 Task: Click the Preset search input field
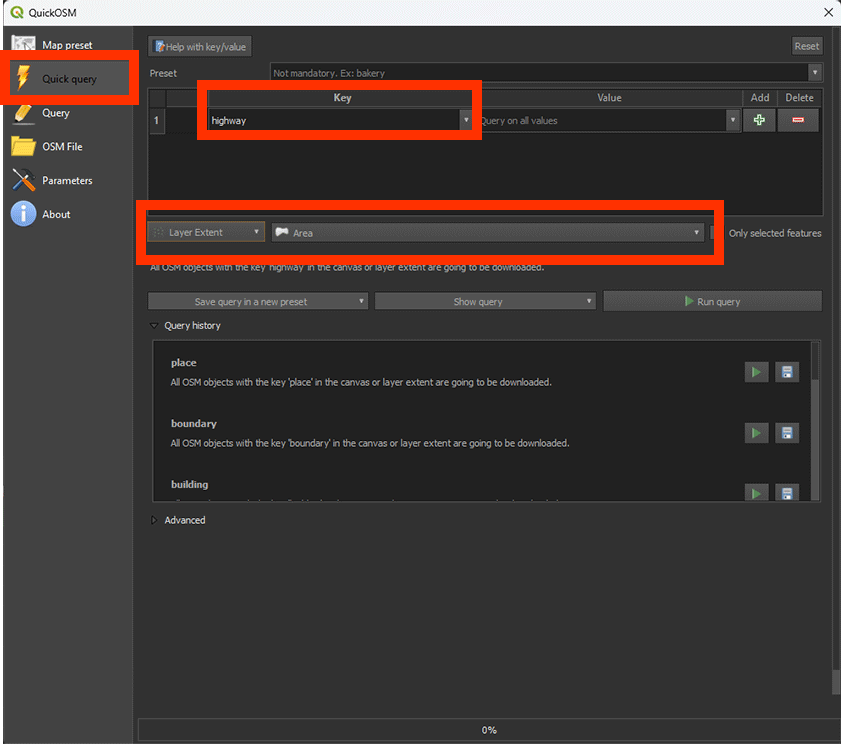coord(540,73)
